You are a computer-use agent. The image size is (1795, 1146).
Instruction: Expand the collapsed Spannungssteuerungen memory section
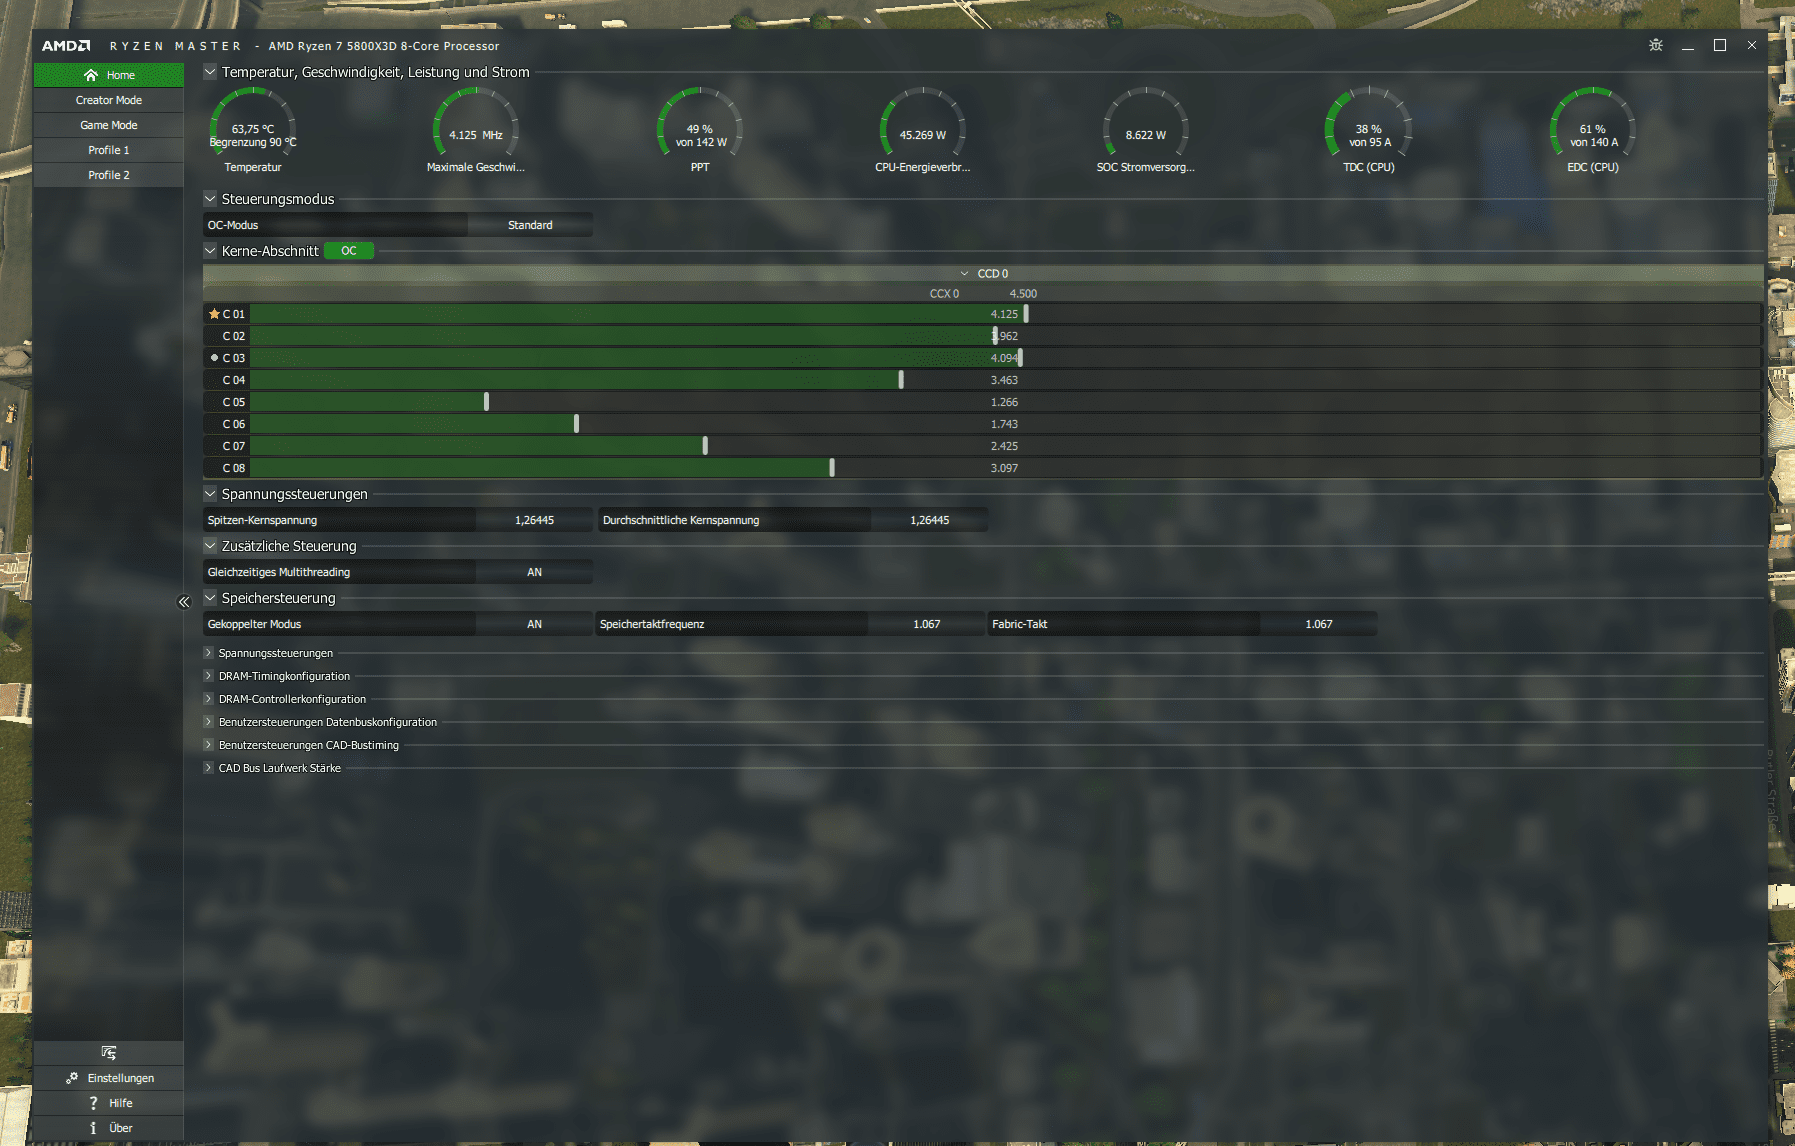208,653
